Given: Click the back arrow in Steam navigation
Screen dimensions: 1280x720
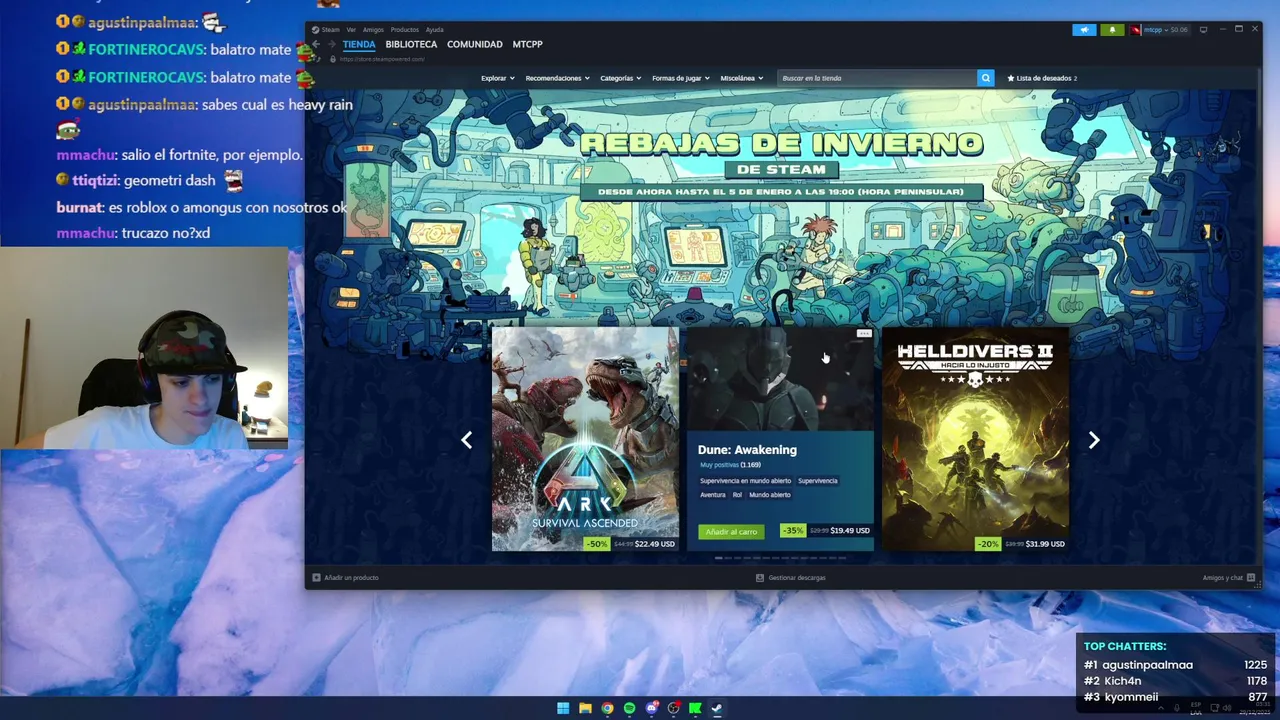Looking at the screenshot, I should point(316,44).
